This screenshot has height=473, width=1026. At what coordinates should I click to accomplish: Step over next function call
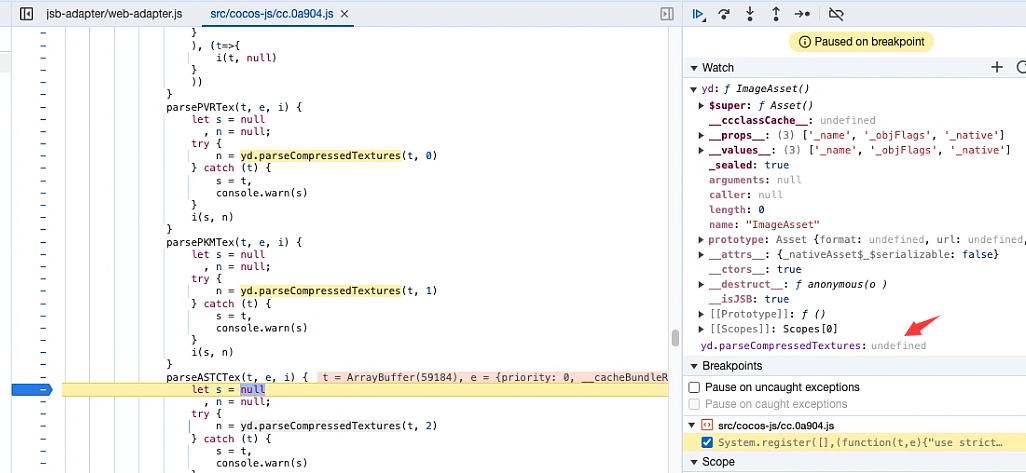(x=724, y=14)
